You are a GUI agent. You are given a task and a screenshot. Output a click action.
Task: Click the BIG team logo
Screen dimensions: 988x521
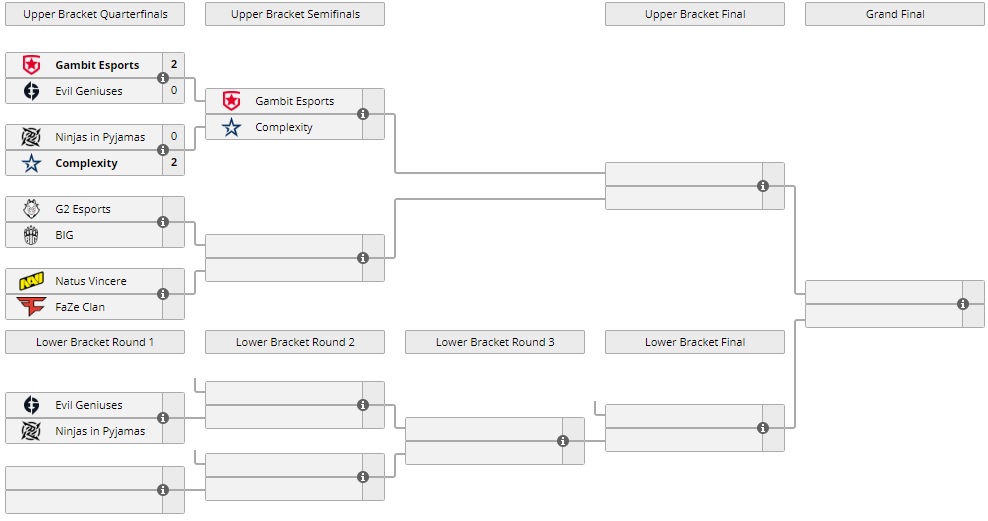pos(31,235)
